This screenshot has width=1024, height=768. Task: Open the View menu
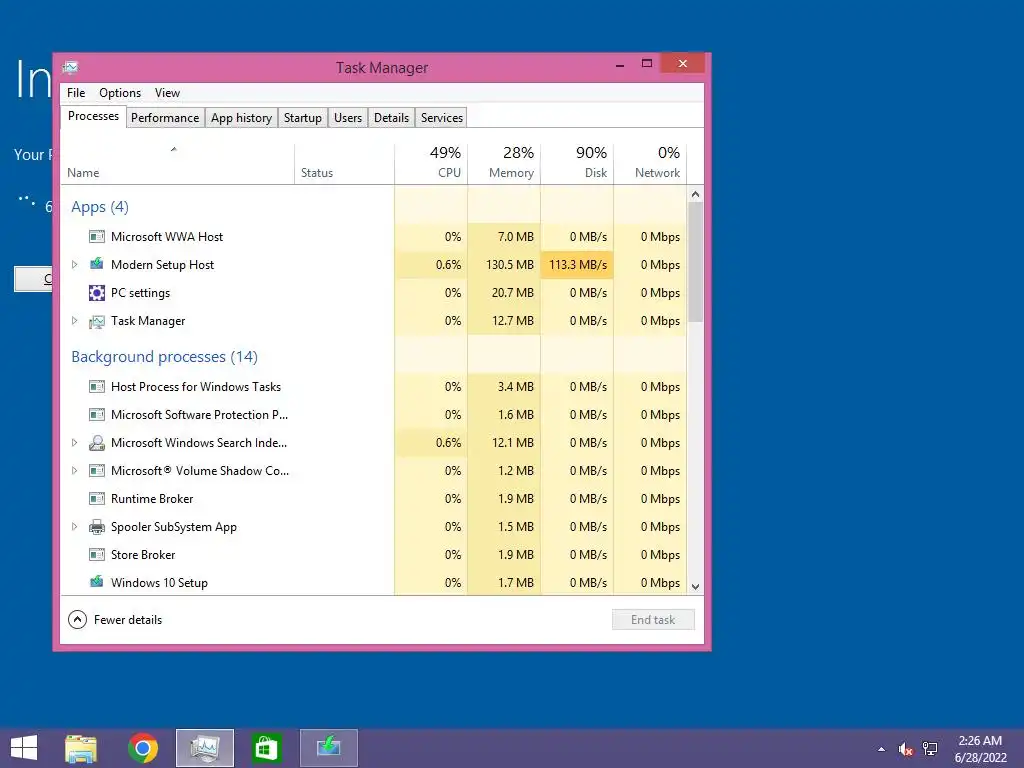click(x=167, y=93)
